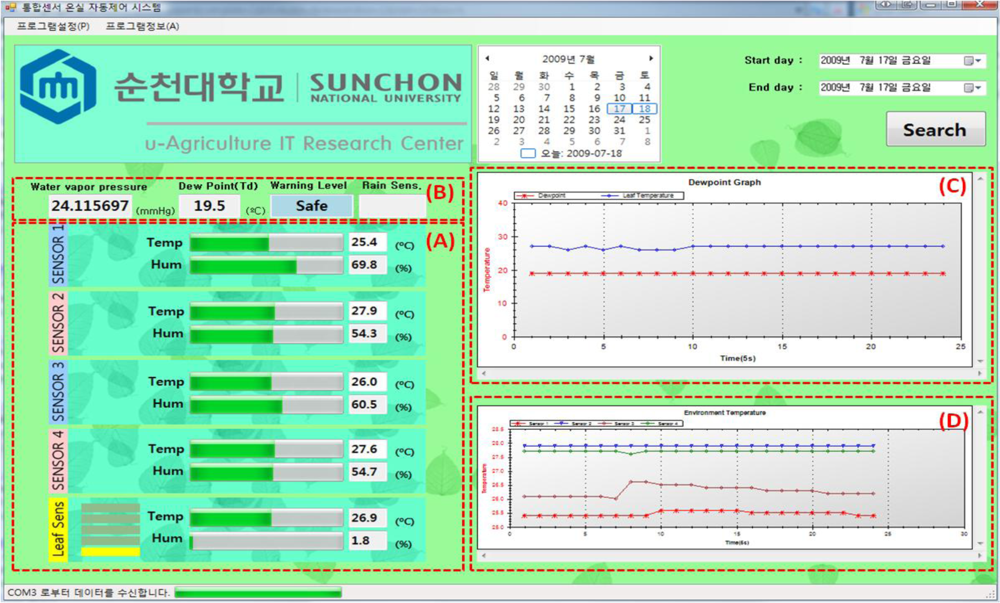This screenshot has height=603, width=1000.
Task: Click the Environment Temperature chart title
Action: tap(724, 413)
